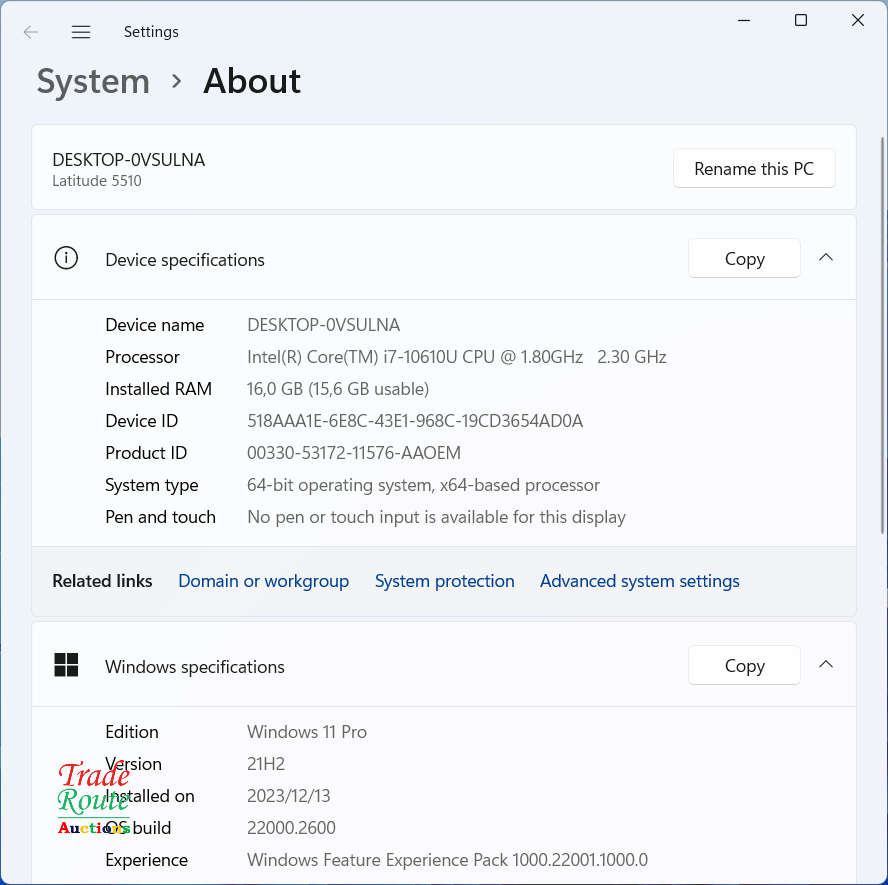Click the About breadcrumb heading
This screenshot has width=888, height=885.
pyautogui.click(x=252, y=81)
